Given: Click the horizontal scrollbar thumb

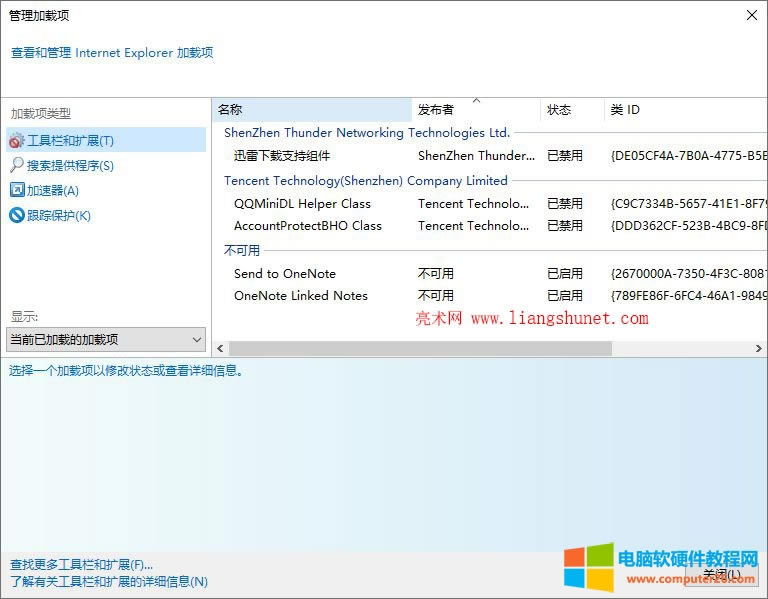Looking at the screenshot, I should point(420,349).
